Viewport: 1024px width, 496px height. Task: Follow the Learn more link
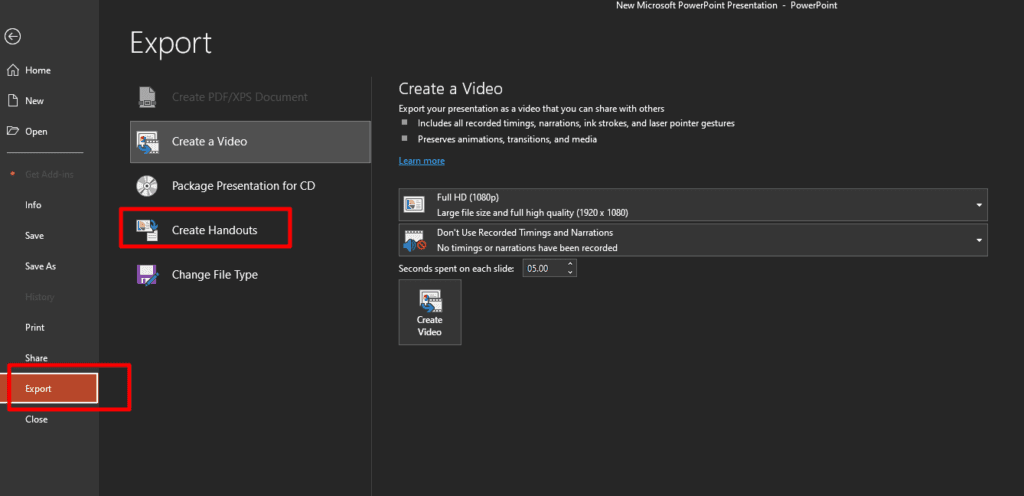tap(421, 161)
